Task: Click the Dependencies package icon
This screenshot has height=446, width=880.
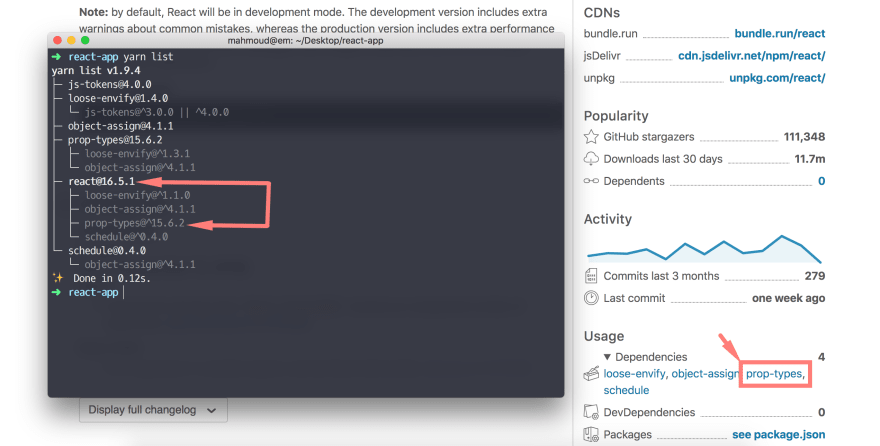Action: pyautogui.click(x=591, y=374)
